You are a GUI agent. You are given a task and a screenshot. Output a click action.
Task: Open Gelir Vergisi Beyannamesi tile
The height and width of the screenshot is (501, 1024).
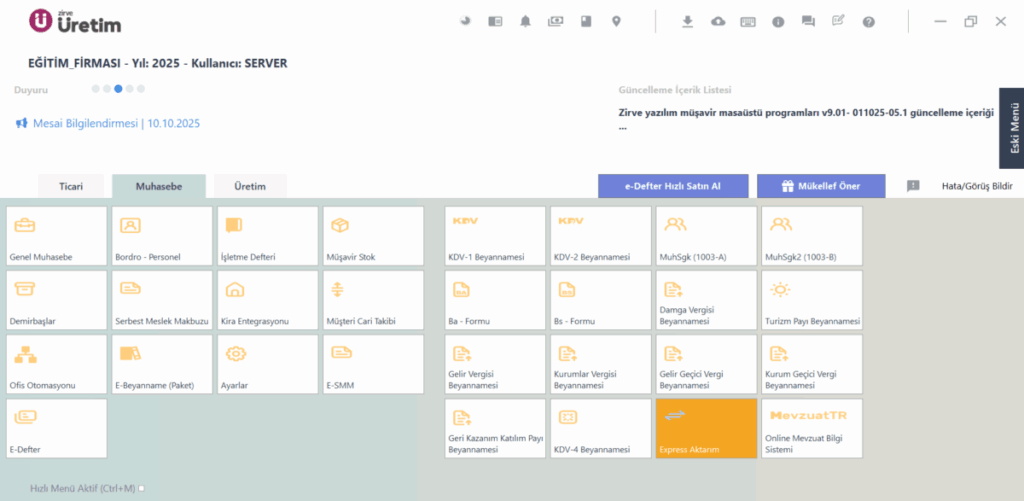pos(495,364)
